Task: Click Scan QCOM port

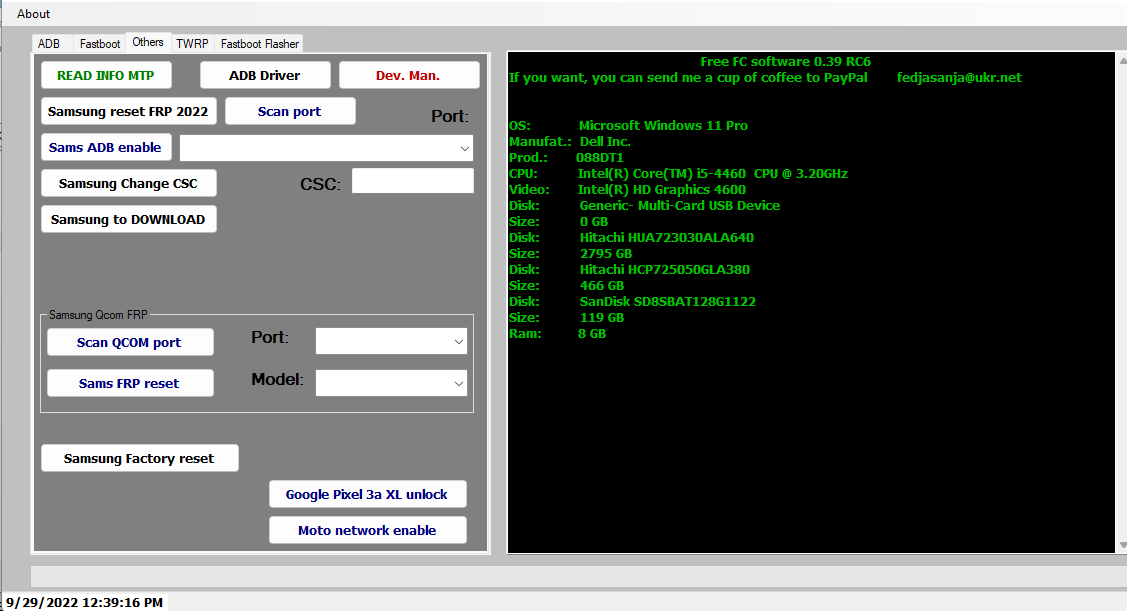Action: [130, 341]
